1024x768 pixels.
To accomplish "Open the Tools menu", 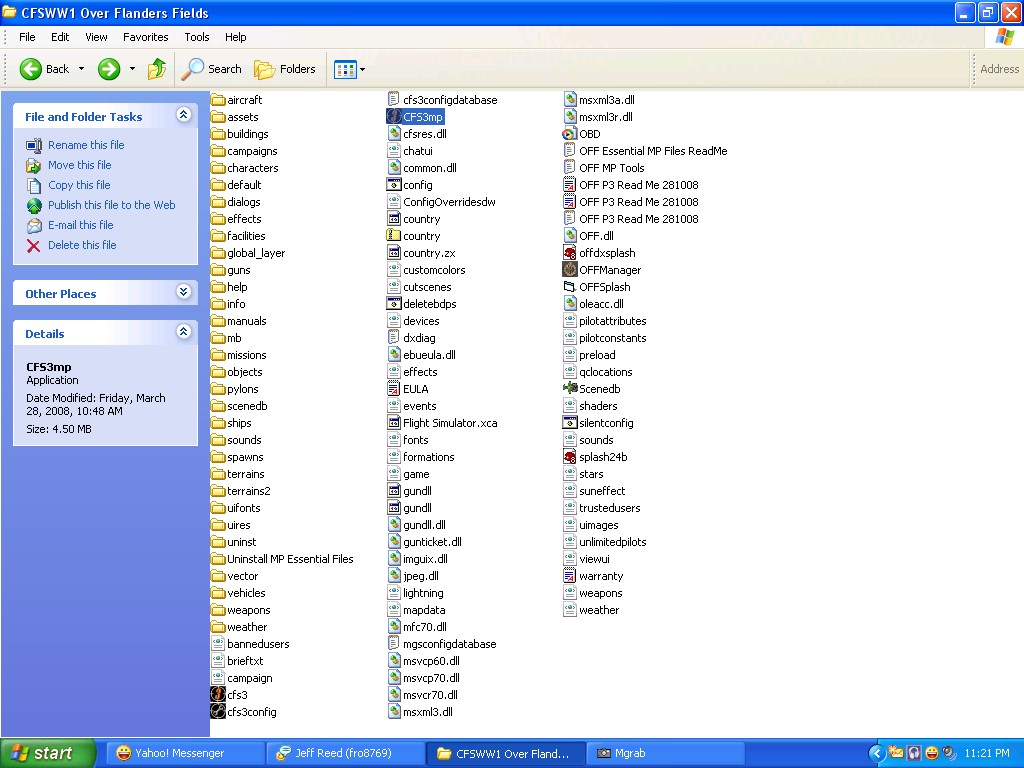I will click(x=197, y=37).
